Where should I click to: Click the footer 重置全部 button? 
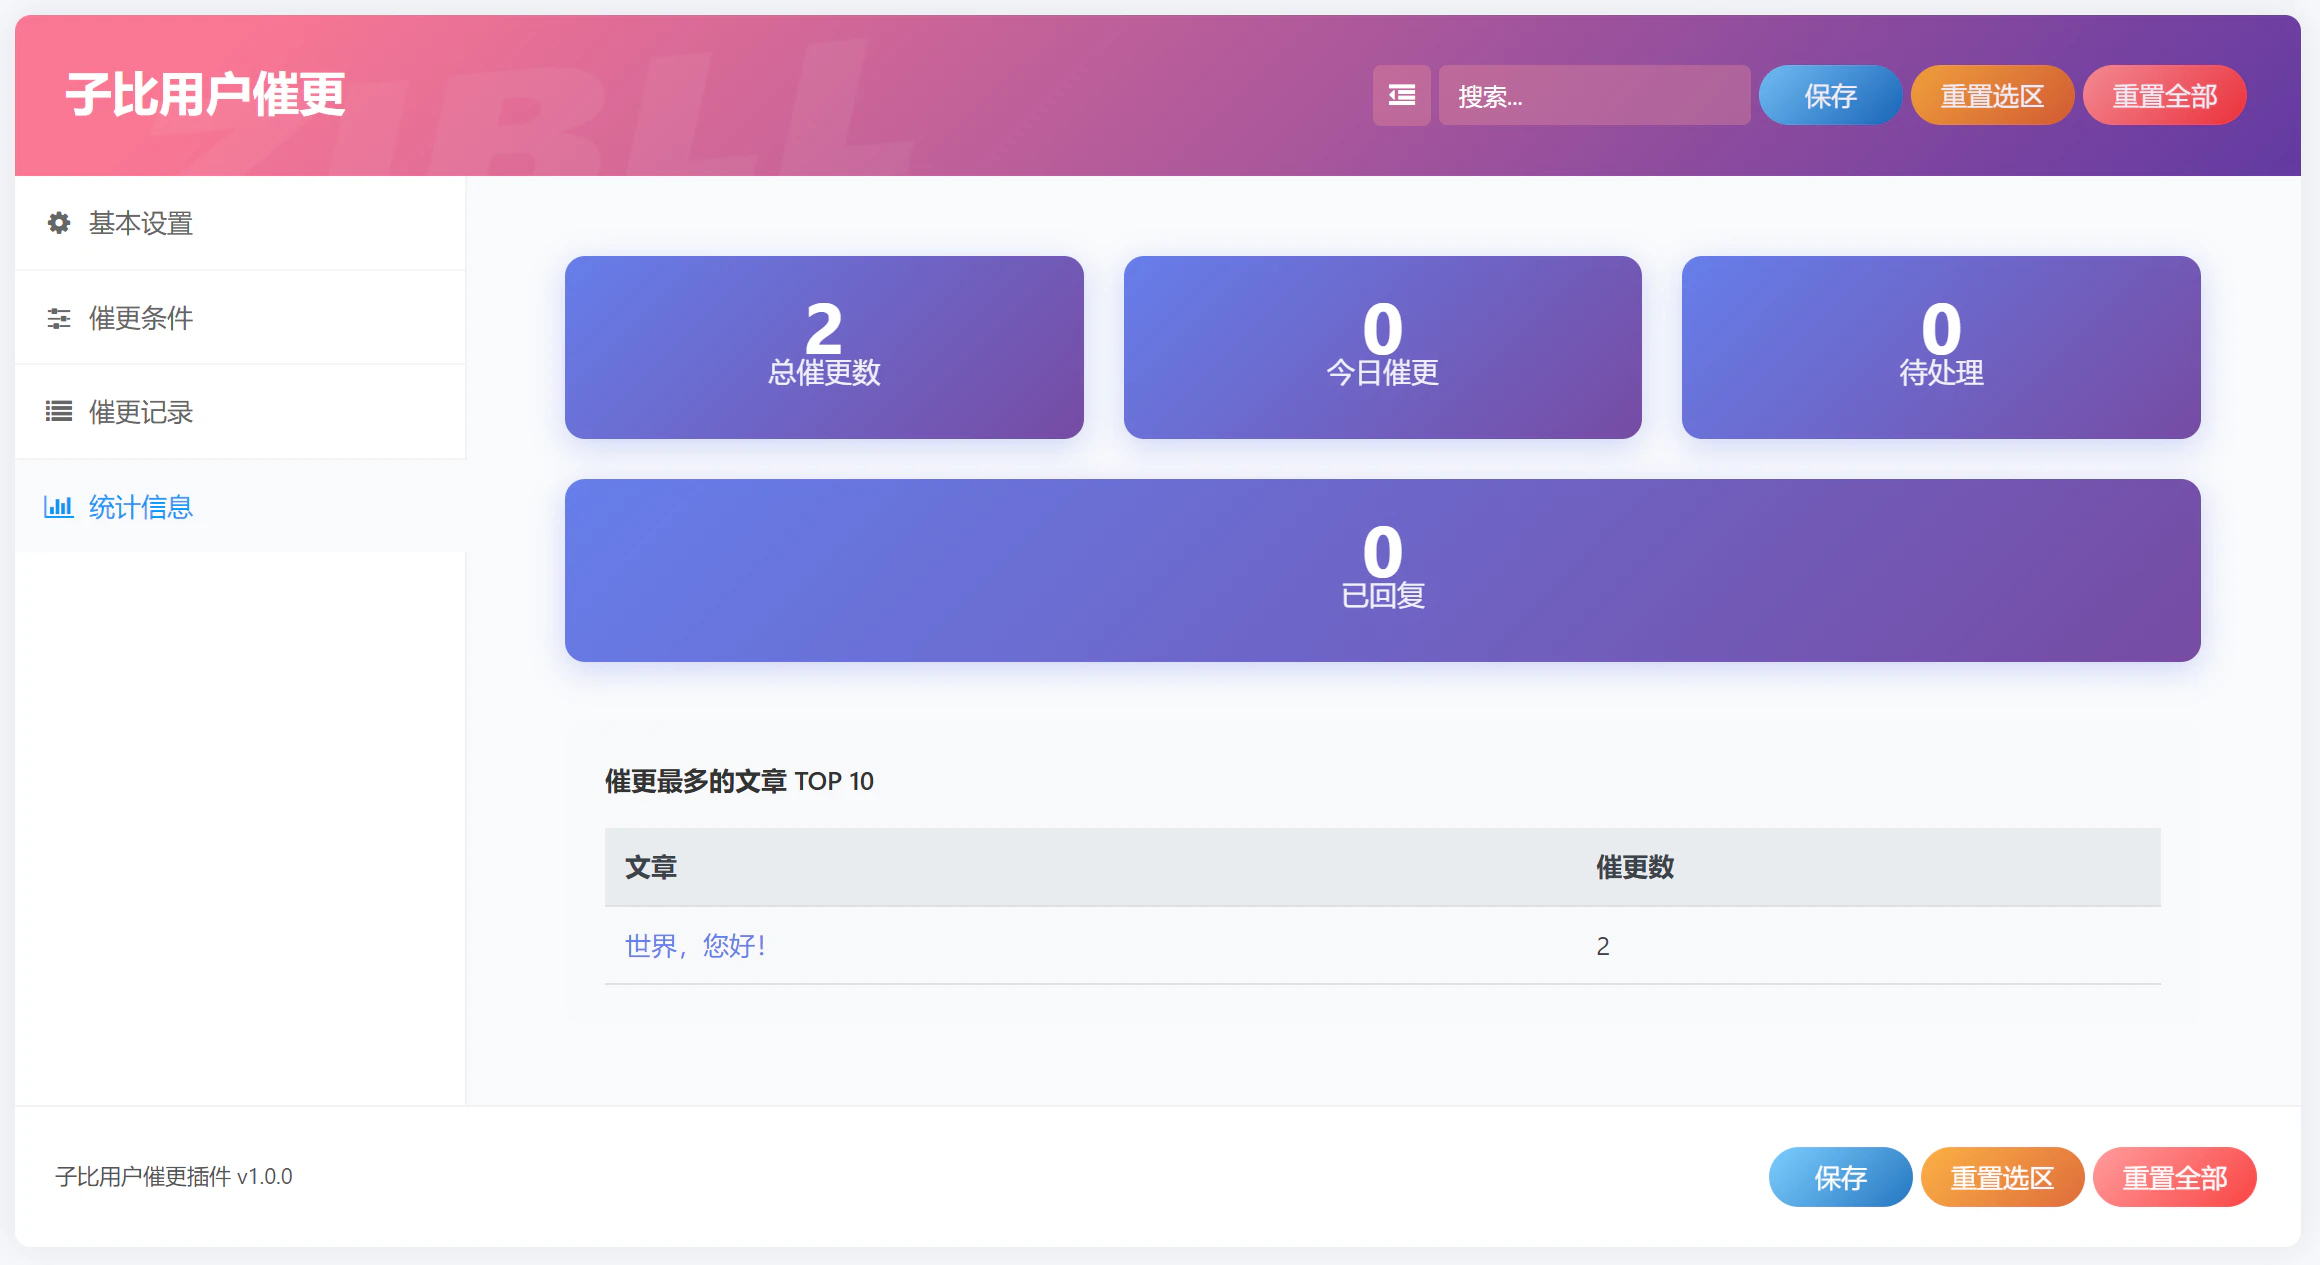(x=2175, y=1177)
